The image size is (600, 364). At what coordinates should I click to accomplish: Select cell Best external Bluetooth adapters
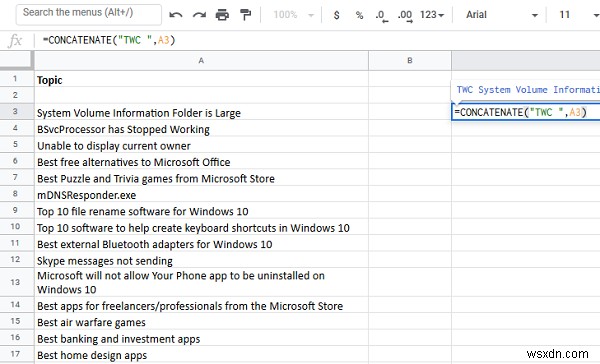201,243
